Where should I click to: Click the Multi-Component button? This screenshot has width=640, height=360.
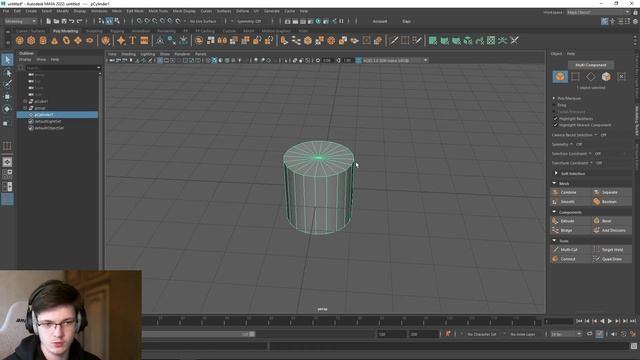coord(591,65)
